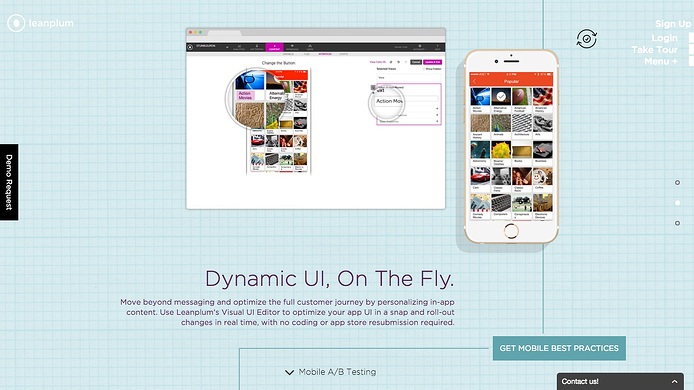This screenshot has width=694, height=390.
Task: Tap the yellow flower thumbnail on phone
Action: (x=501, y=150)
